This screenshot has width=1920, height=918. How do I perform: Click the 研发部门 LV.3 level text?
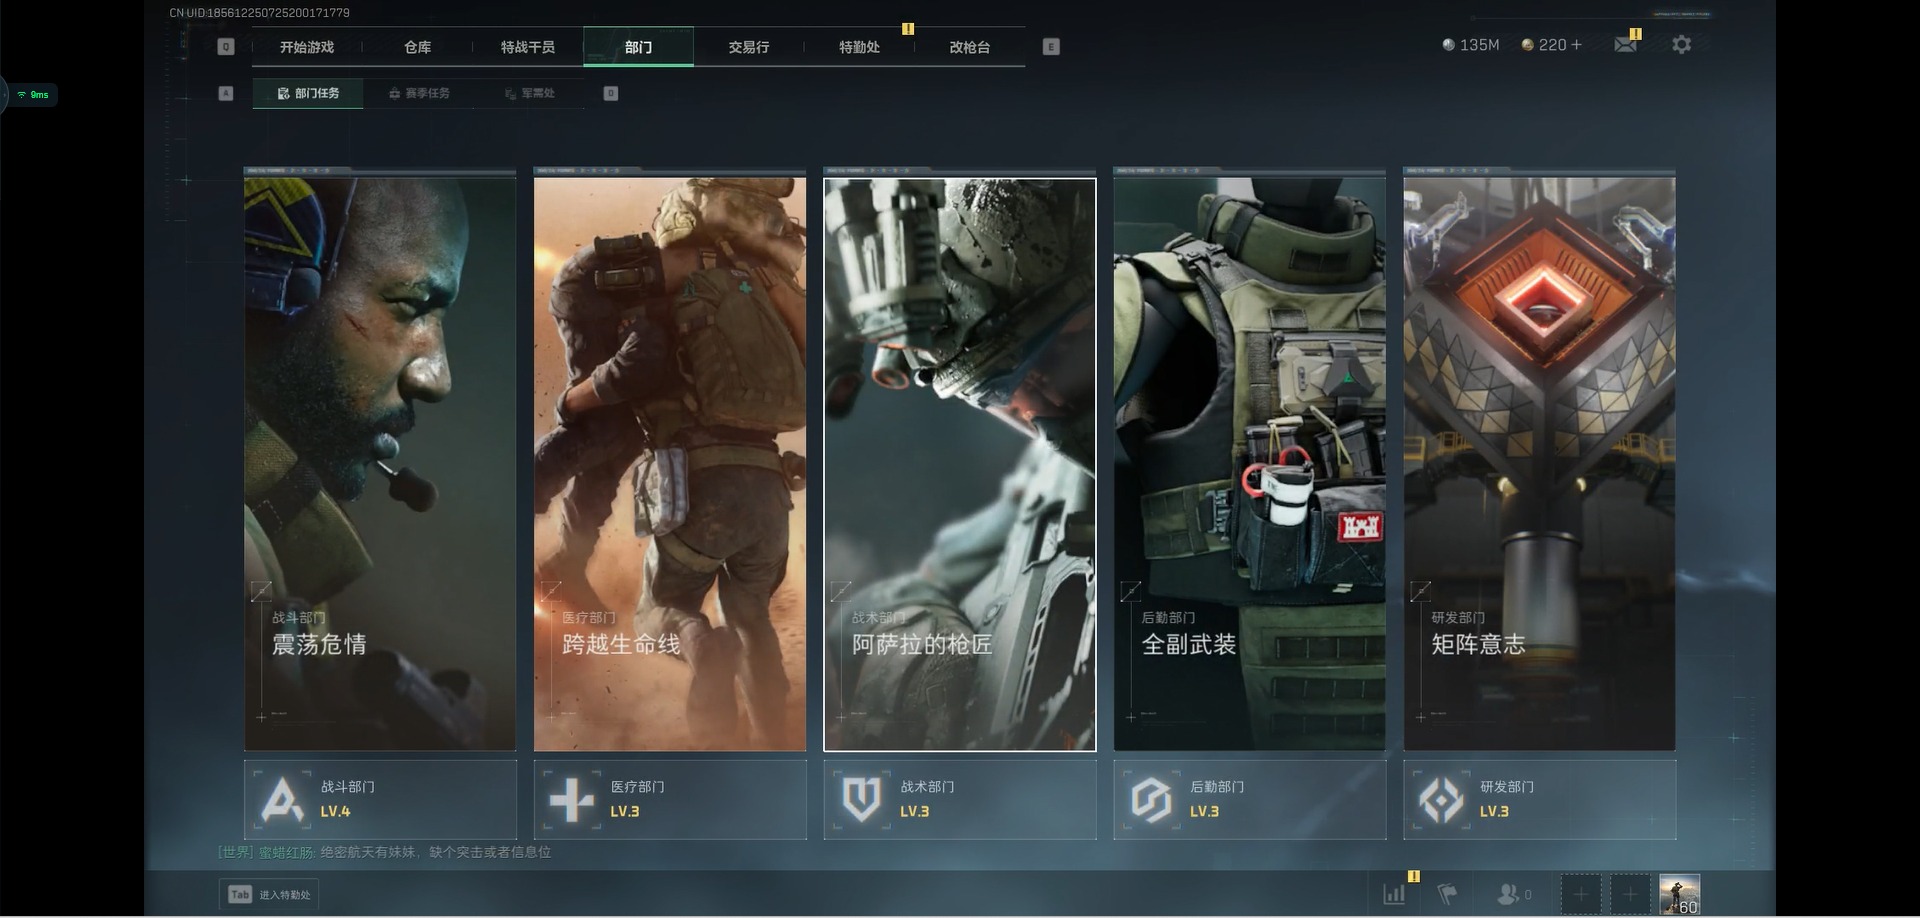tap(1494, 812)
